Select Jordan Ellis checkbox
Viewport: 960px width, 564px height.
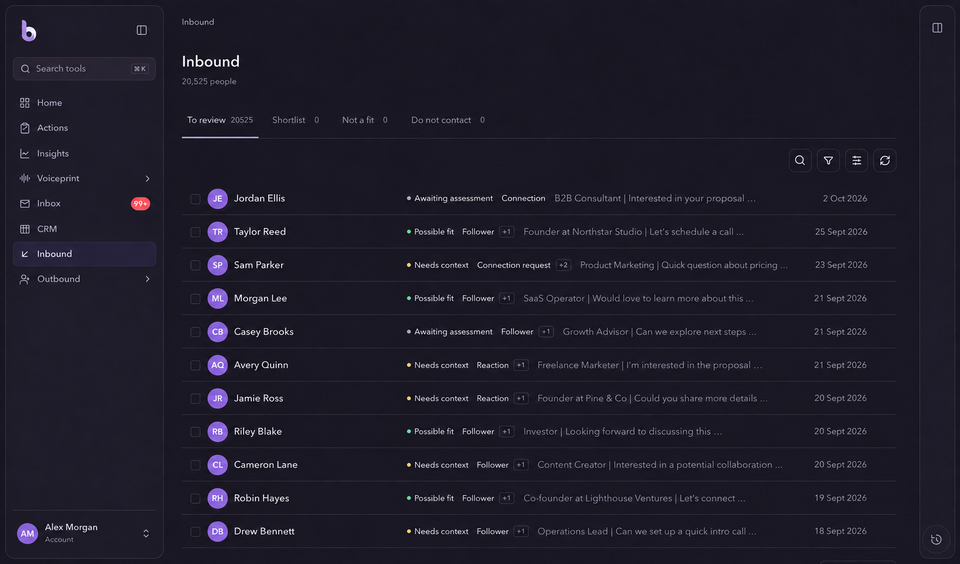(x=195, y=199)
